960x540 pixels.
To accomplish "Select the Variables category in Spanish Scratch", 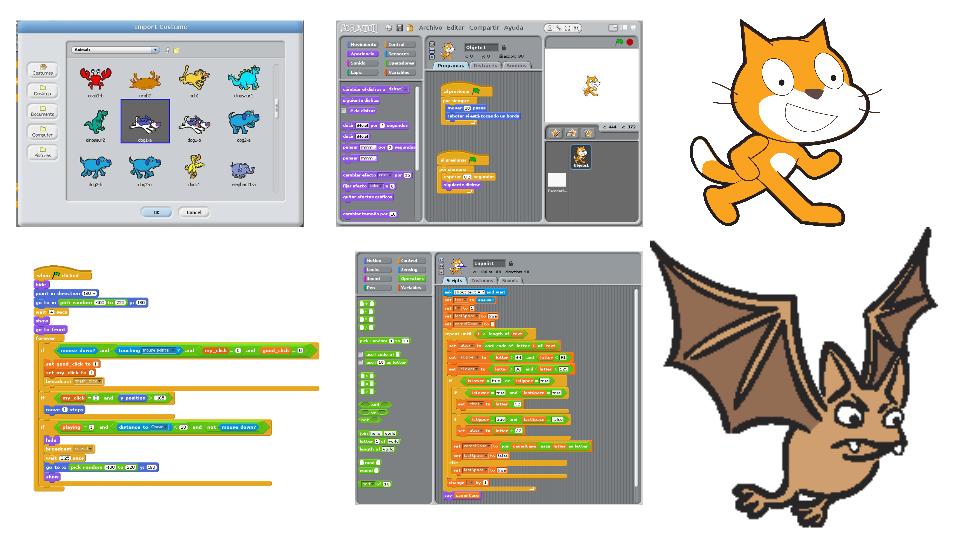I will coord(400,73).
